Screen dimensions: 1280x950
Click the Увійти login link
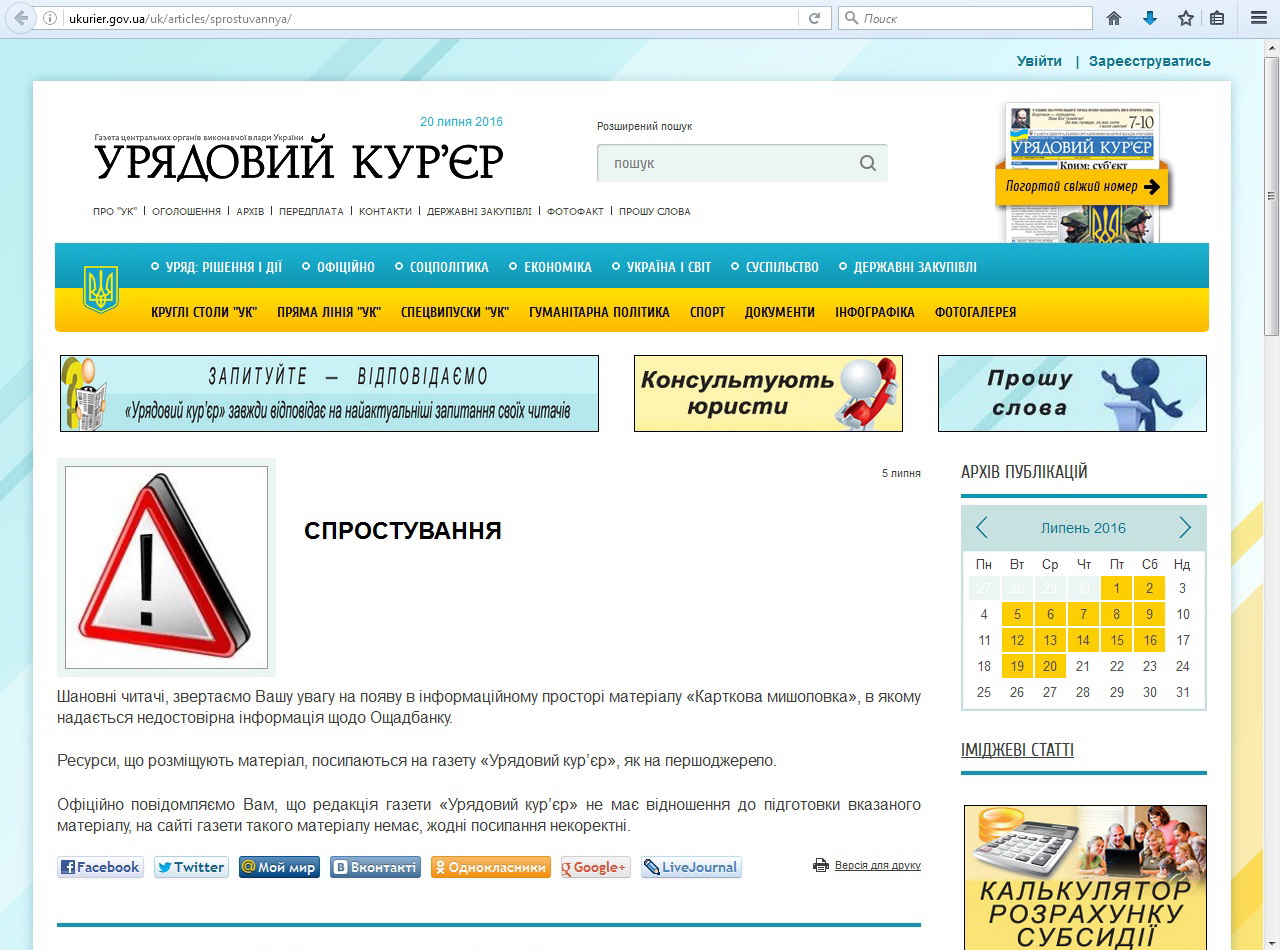pos(1039,60)
